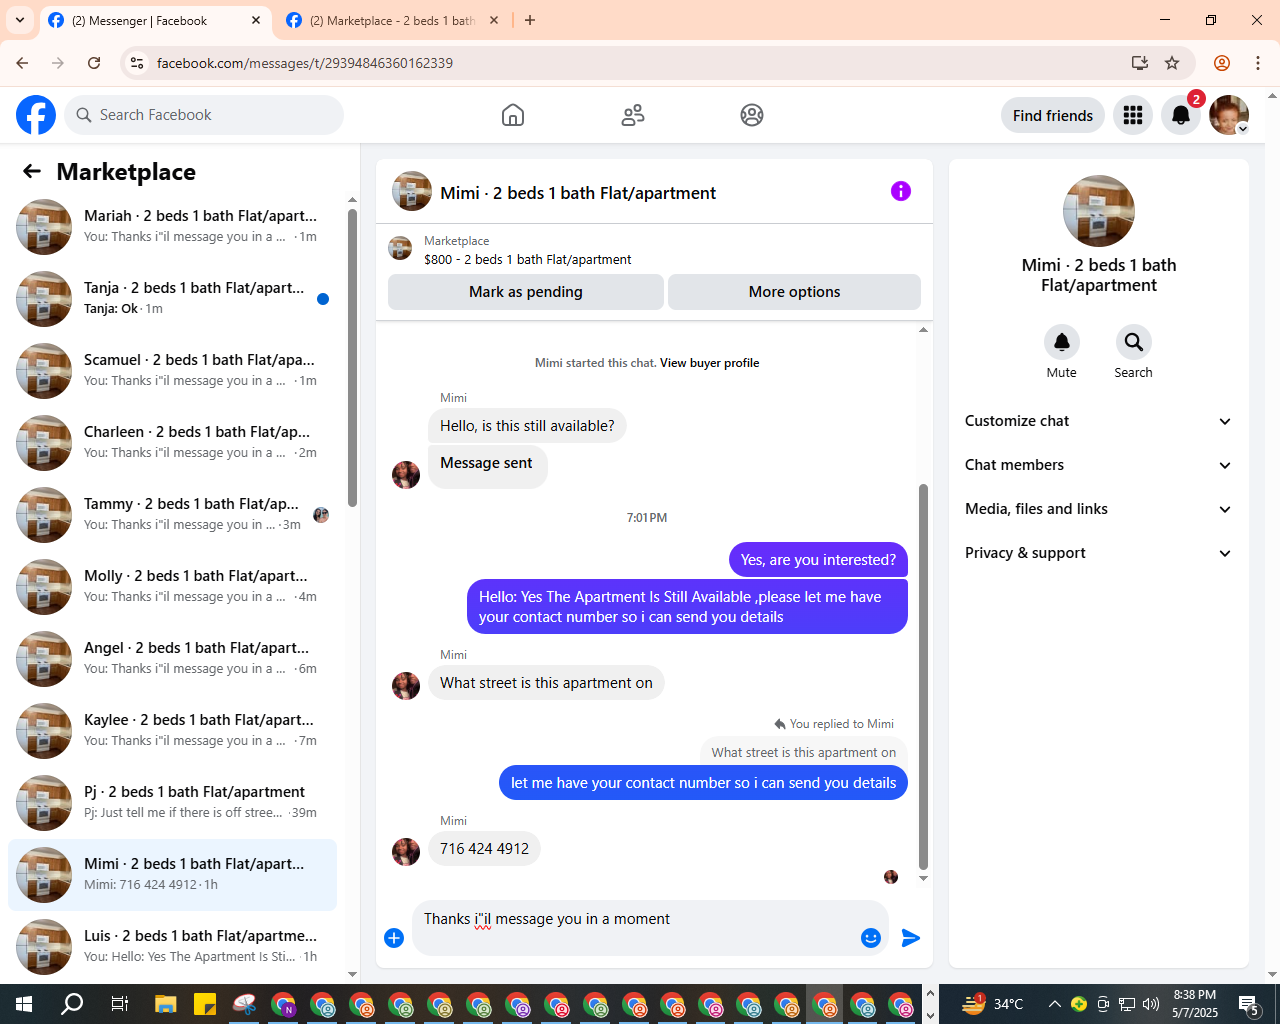This screenshot has width=1280, height=1024.
Task: Click More options button
Action: [795, 292]
